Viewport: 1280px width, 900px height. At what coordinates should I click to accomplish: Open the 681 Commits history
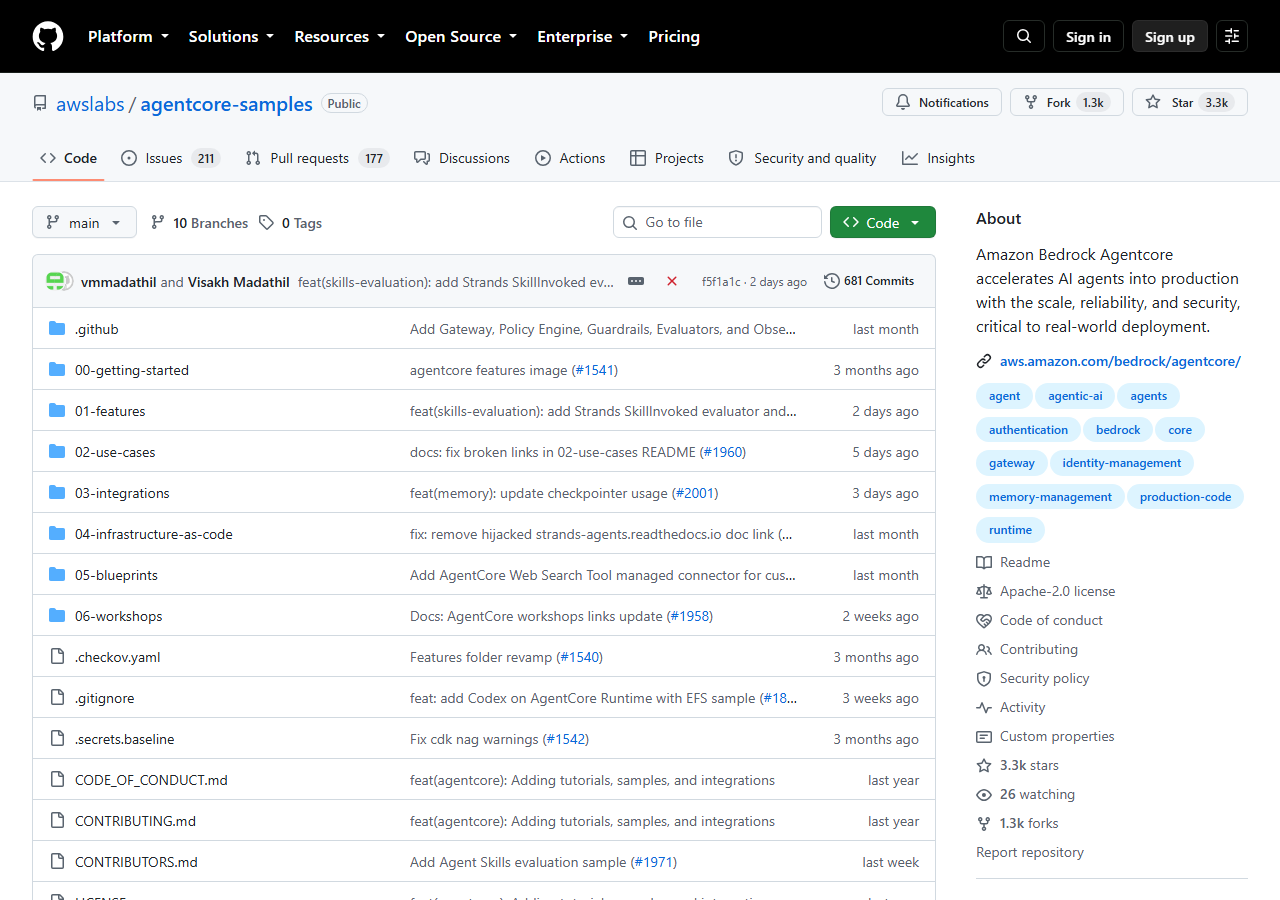tap(869, 281)
